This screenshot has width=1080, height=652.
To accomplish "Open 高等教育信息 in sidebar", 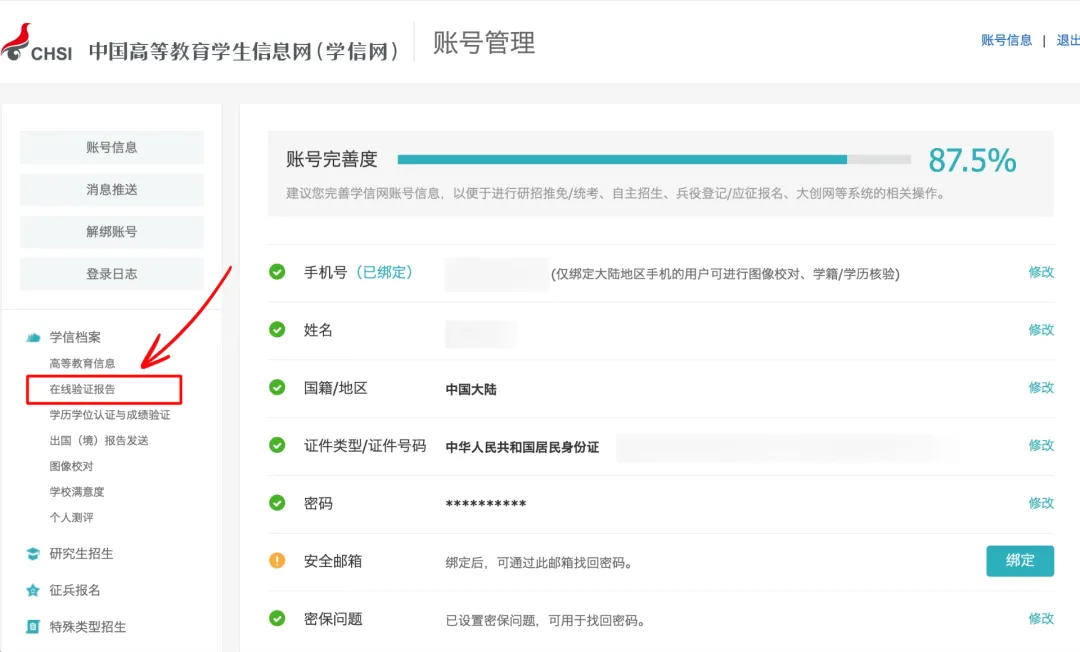I will [x=82, y=364].
